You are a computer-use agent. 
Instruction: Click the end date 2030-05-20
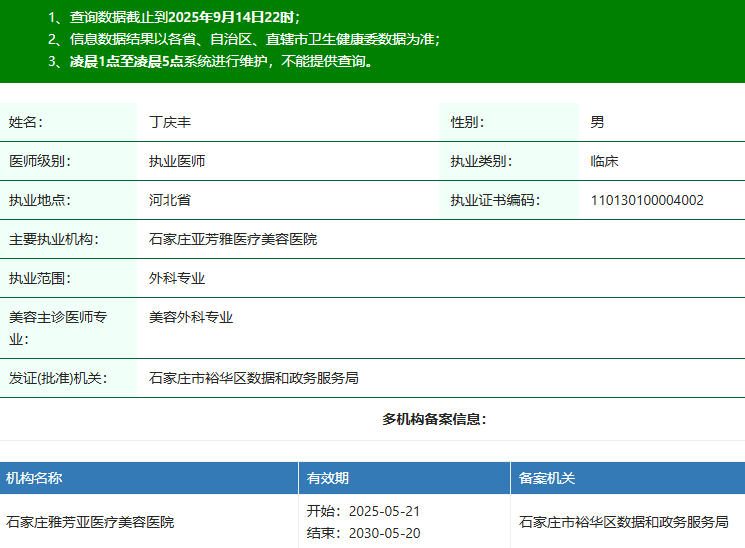click(384, 532)
